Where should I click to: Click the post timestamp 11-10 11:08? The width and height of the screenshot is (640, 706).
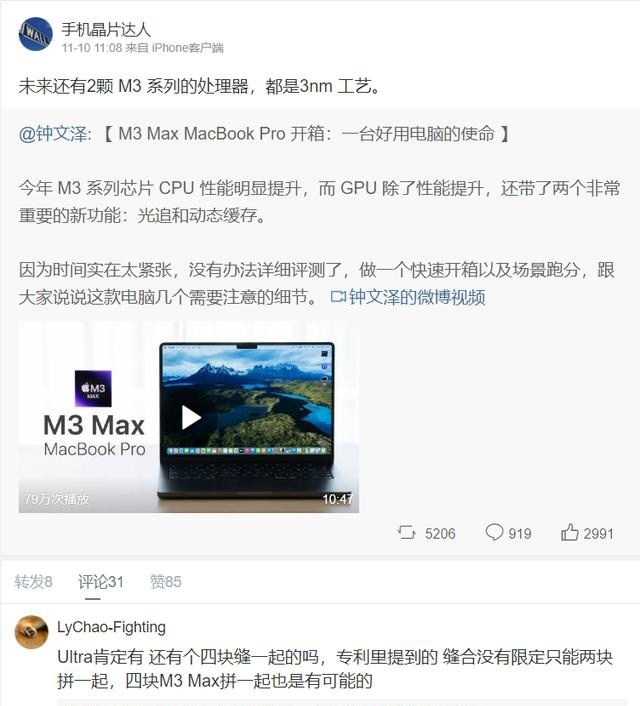coord(92,48)
